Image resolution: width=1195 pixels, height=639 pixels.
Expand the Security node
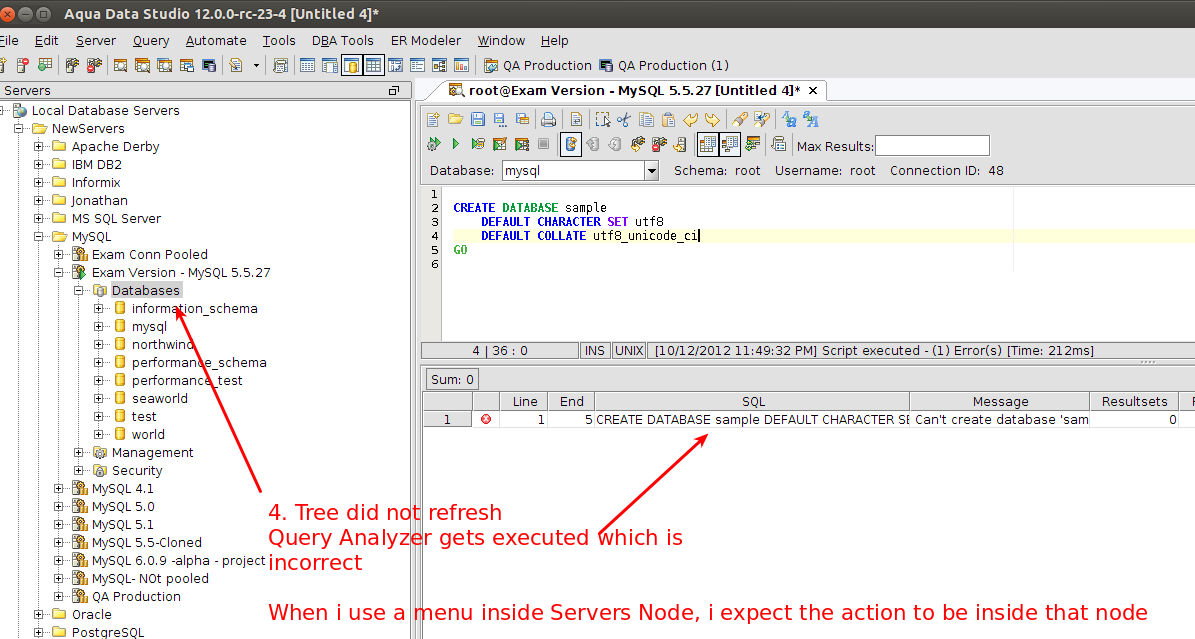pos(78,470)
